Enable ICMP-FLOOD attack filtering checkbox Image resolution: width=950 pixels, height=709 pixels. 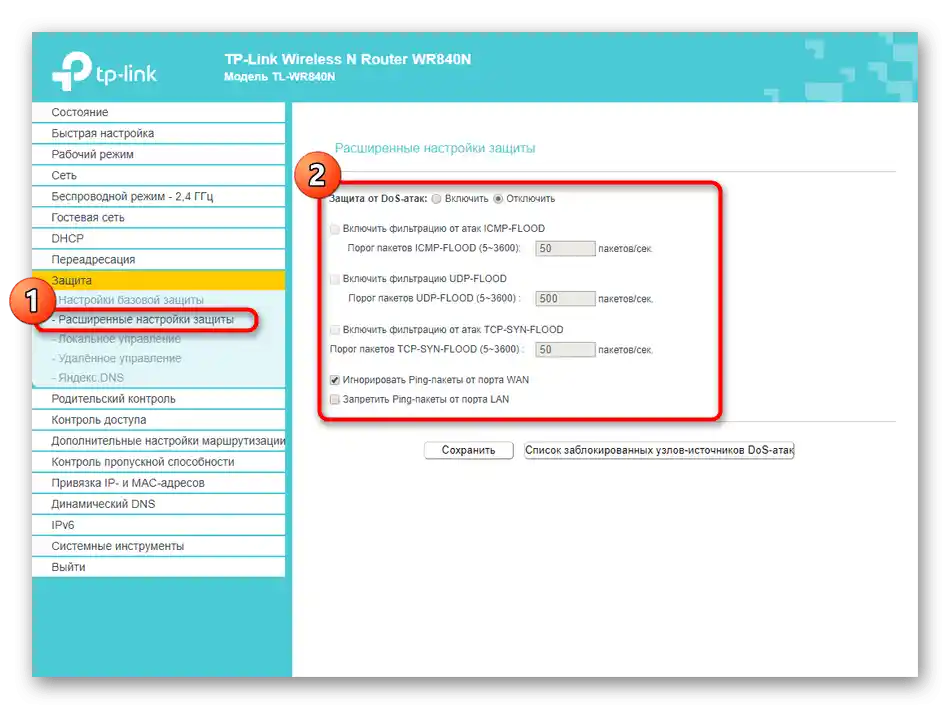pyautogui.click(x=334, y=228)
